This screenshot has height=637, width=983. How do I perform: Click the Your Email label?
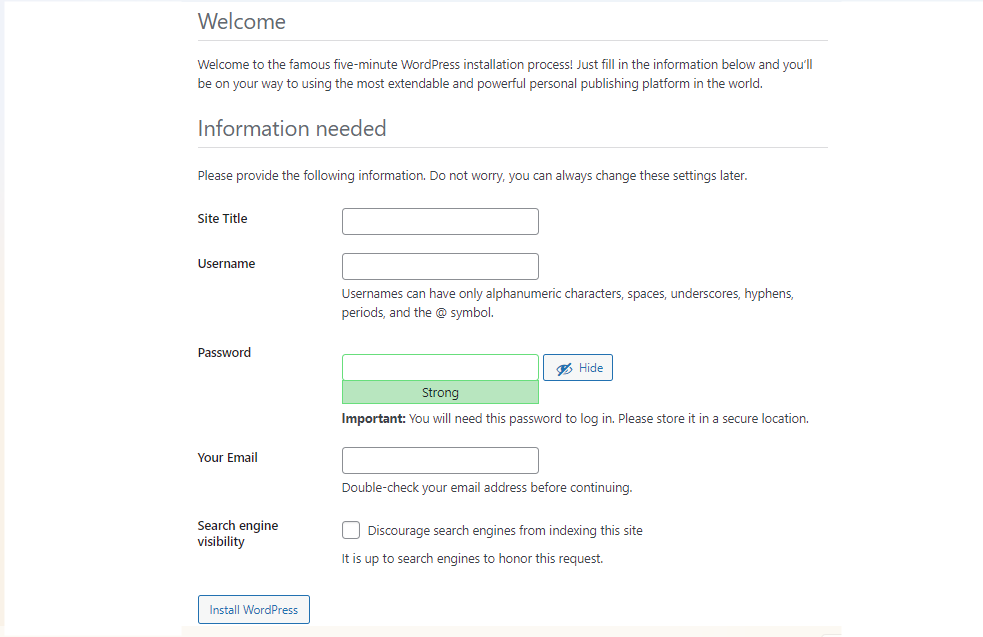(227, 457)
